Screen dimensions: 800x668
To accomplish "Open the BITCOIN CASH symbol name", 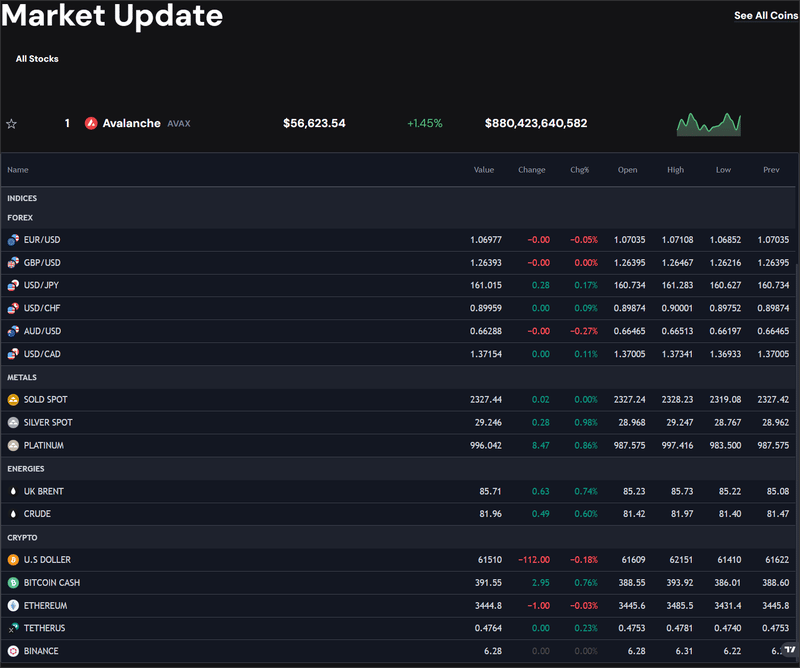I will click(x=52, y=583).
